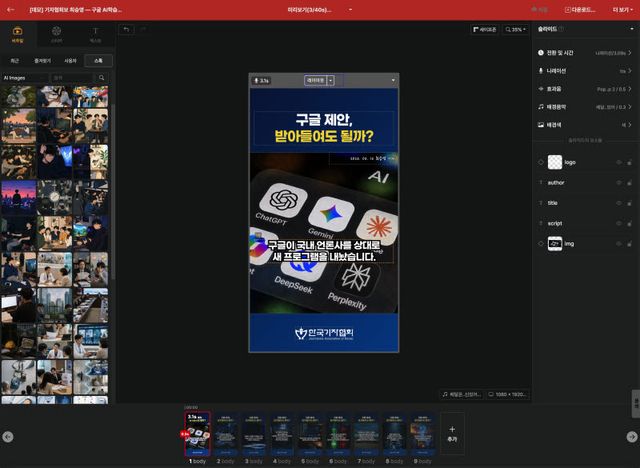This screenshot has height=468, width=640.
Task: Hide the author layer with its eye icon
Action: (x=619, y=183)
